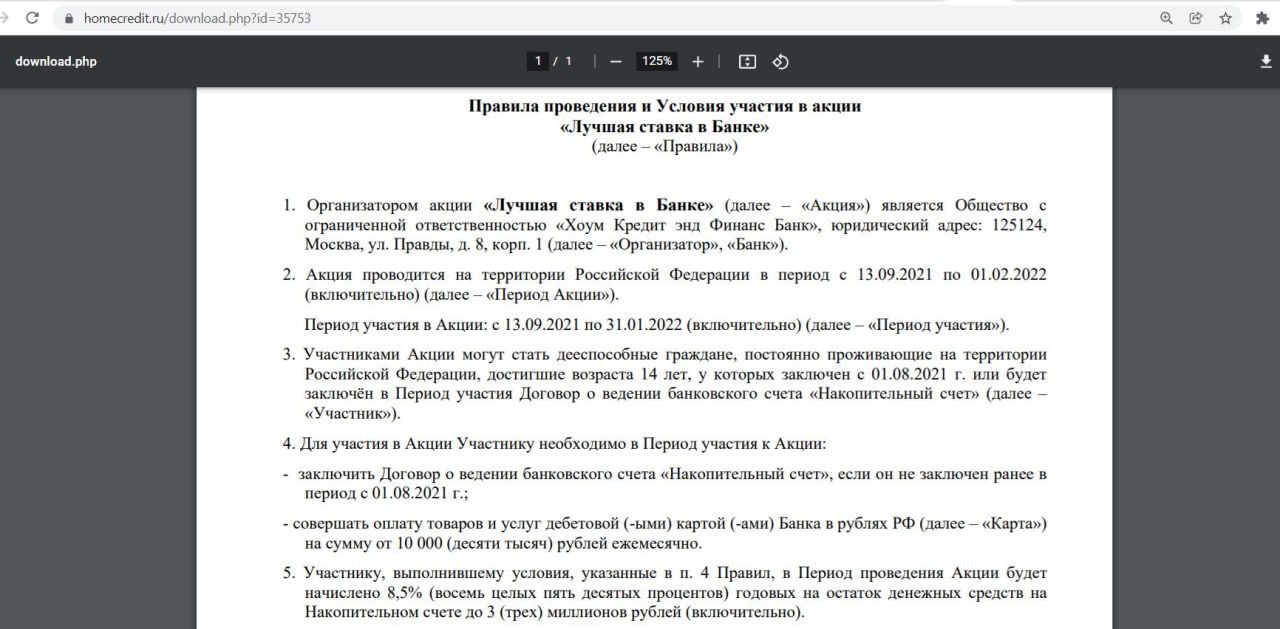The height and width of the screenshot is (629, 1280).
Task: Click the line 'Накопительном счете до 3 (трех) миллионов рублей'
Action: 555,612
